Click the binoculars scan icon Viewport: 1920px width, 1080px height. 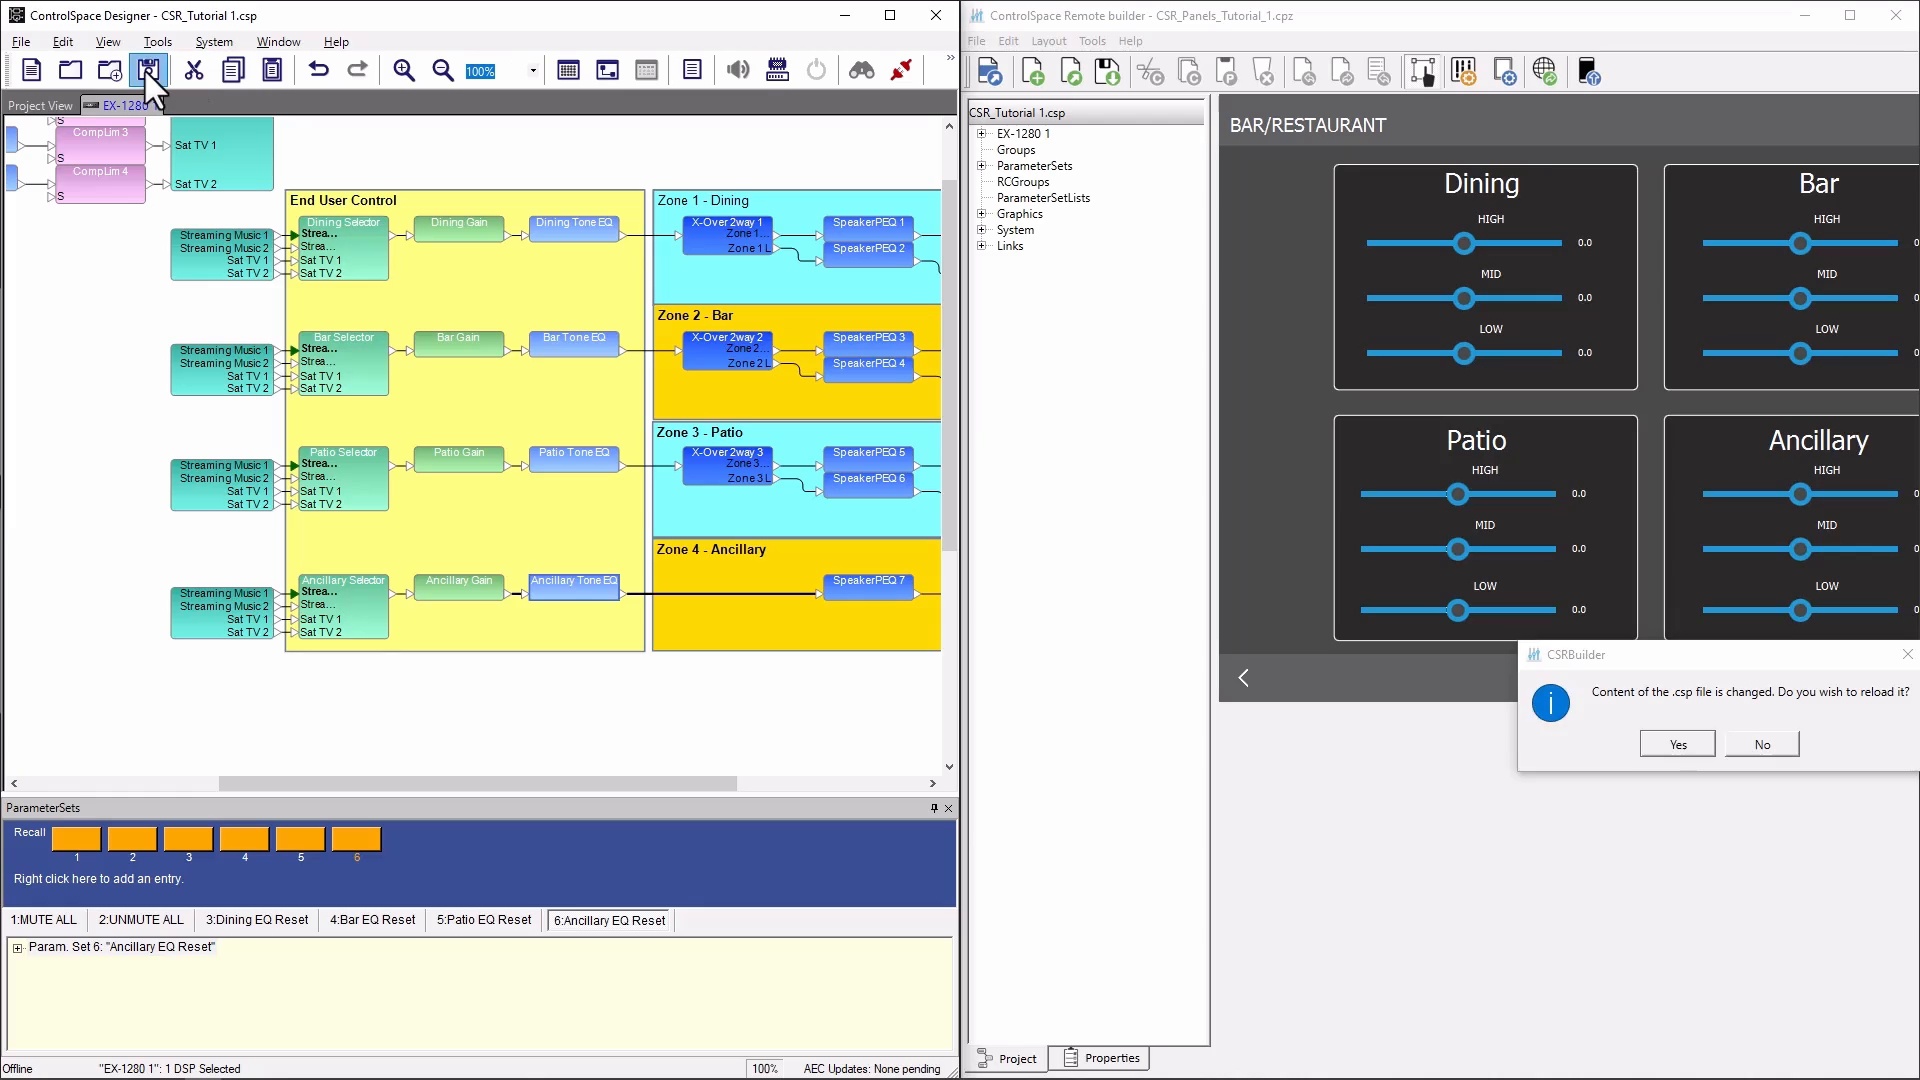pos(861,70)
